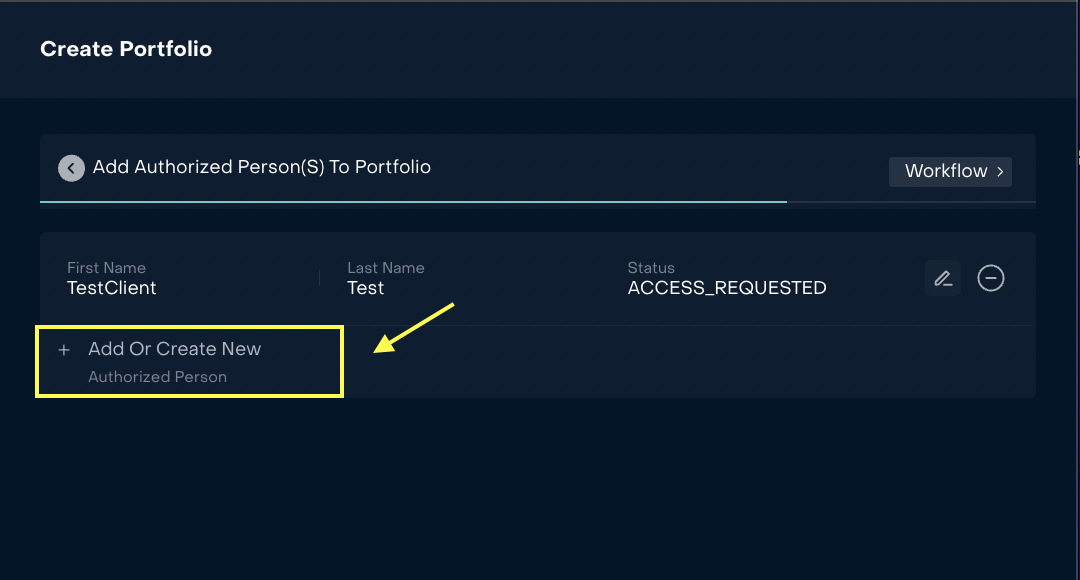Click the Create Portfolio page heading
1080x580 pixels.
126,48
